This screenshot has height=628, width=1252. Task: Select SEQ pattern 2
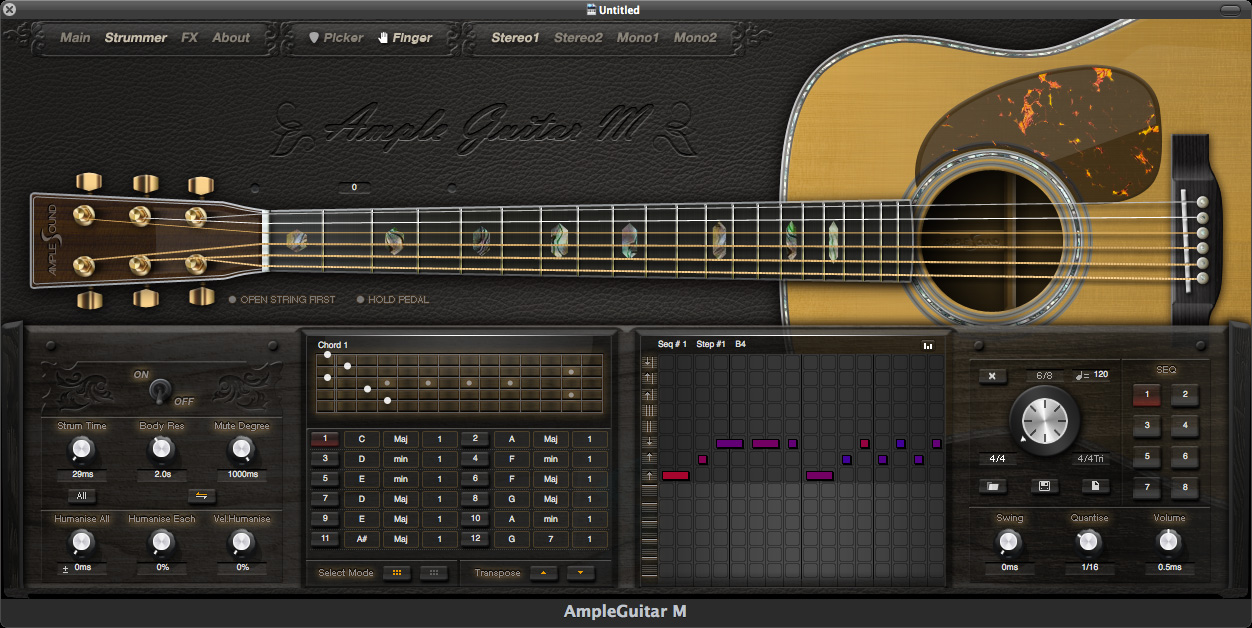(x=1185, y=395)
